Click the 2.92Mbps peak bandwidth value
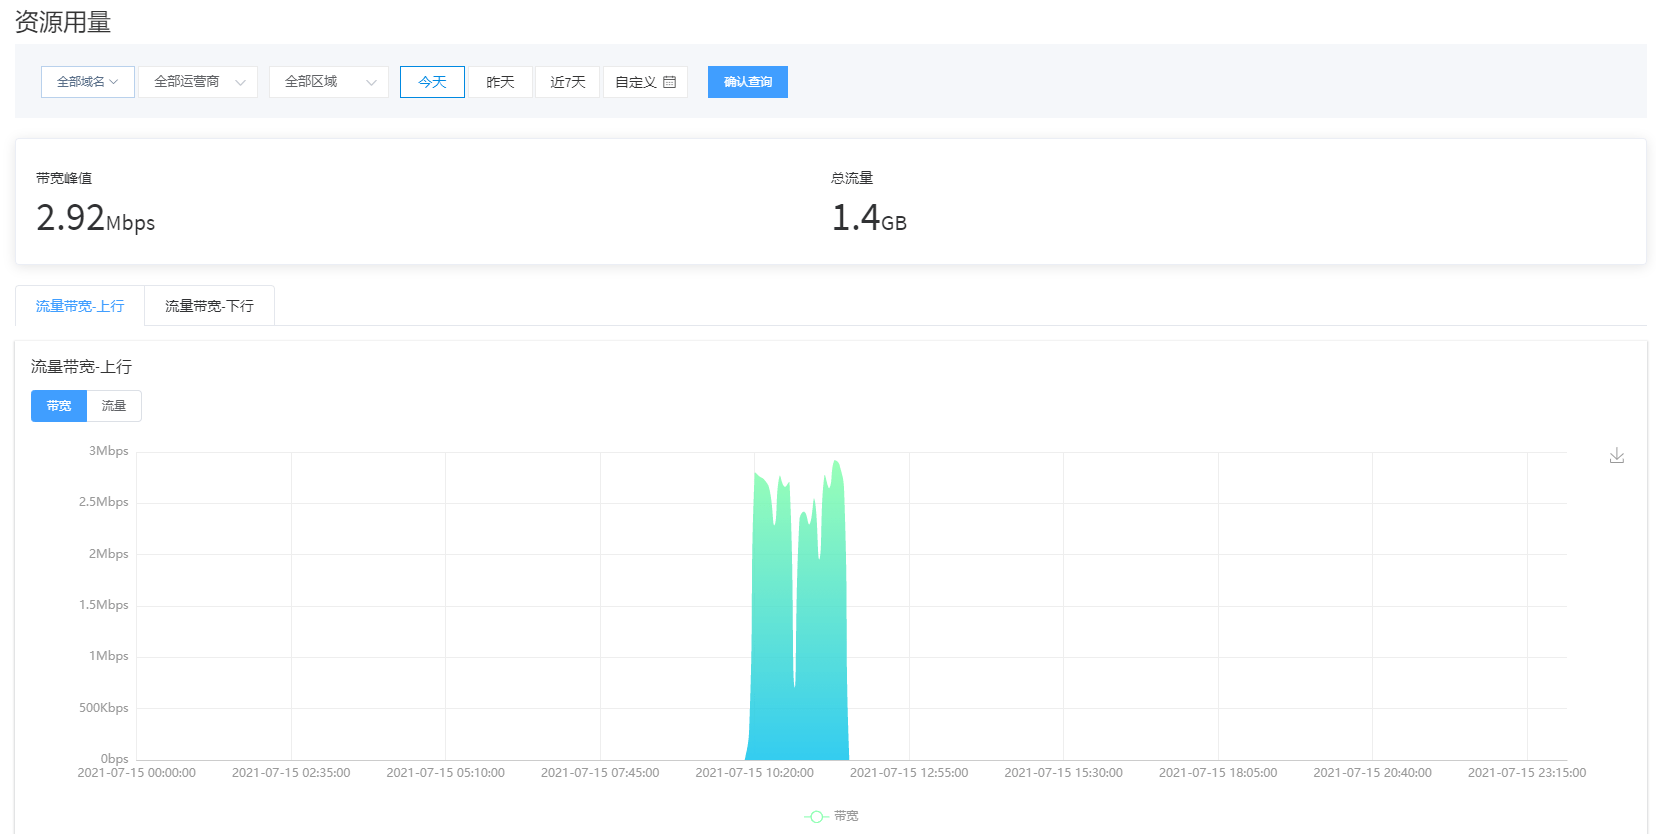This screenshot has width=1656, height=834. tap(95, 218)
